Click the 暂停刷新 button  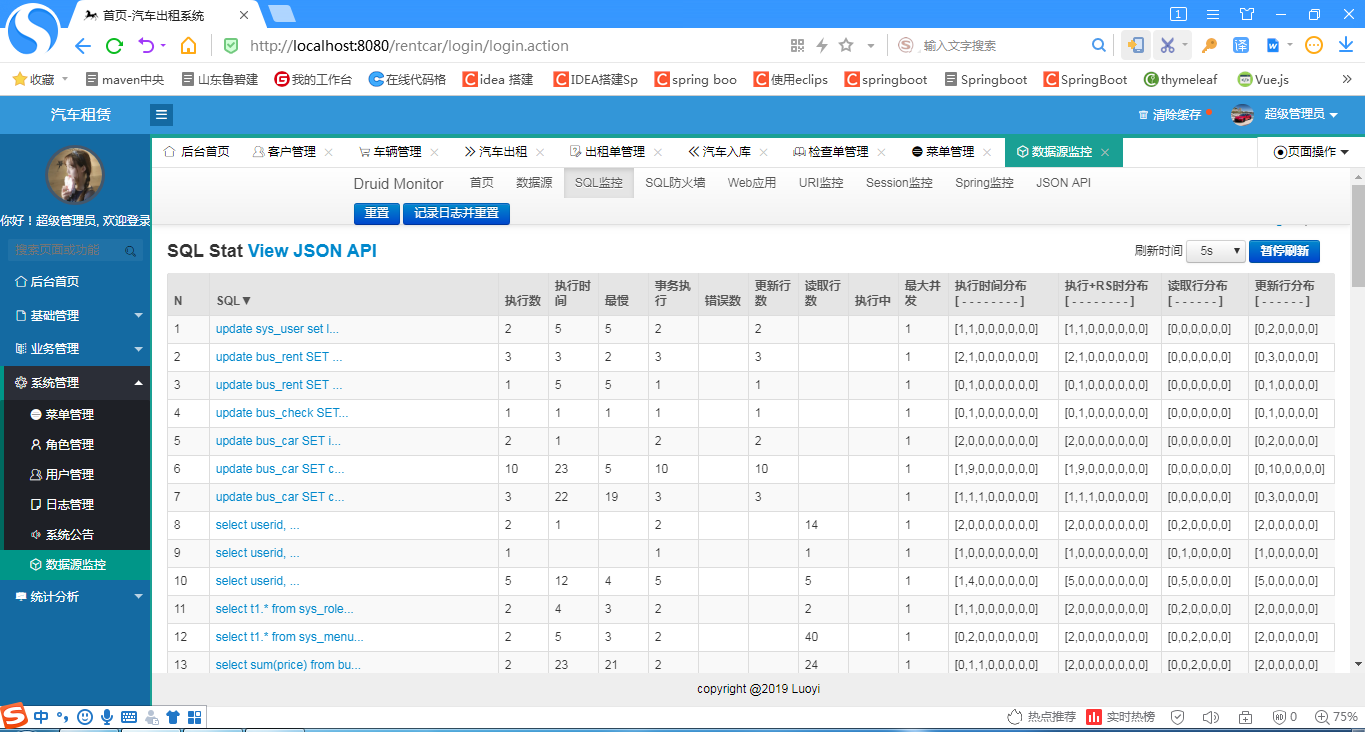click(x=1284, y=251)
